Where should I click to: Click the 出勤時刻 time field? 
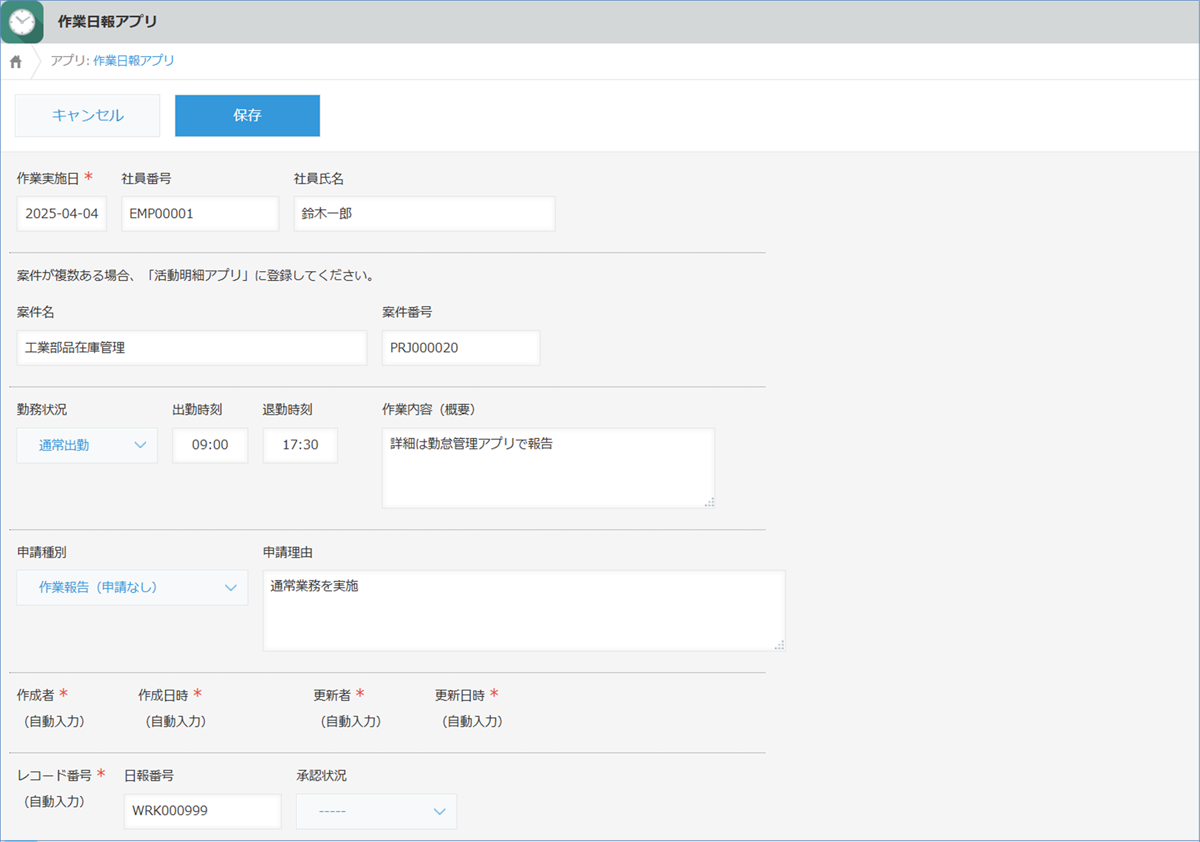point(209,445)
